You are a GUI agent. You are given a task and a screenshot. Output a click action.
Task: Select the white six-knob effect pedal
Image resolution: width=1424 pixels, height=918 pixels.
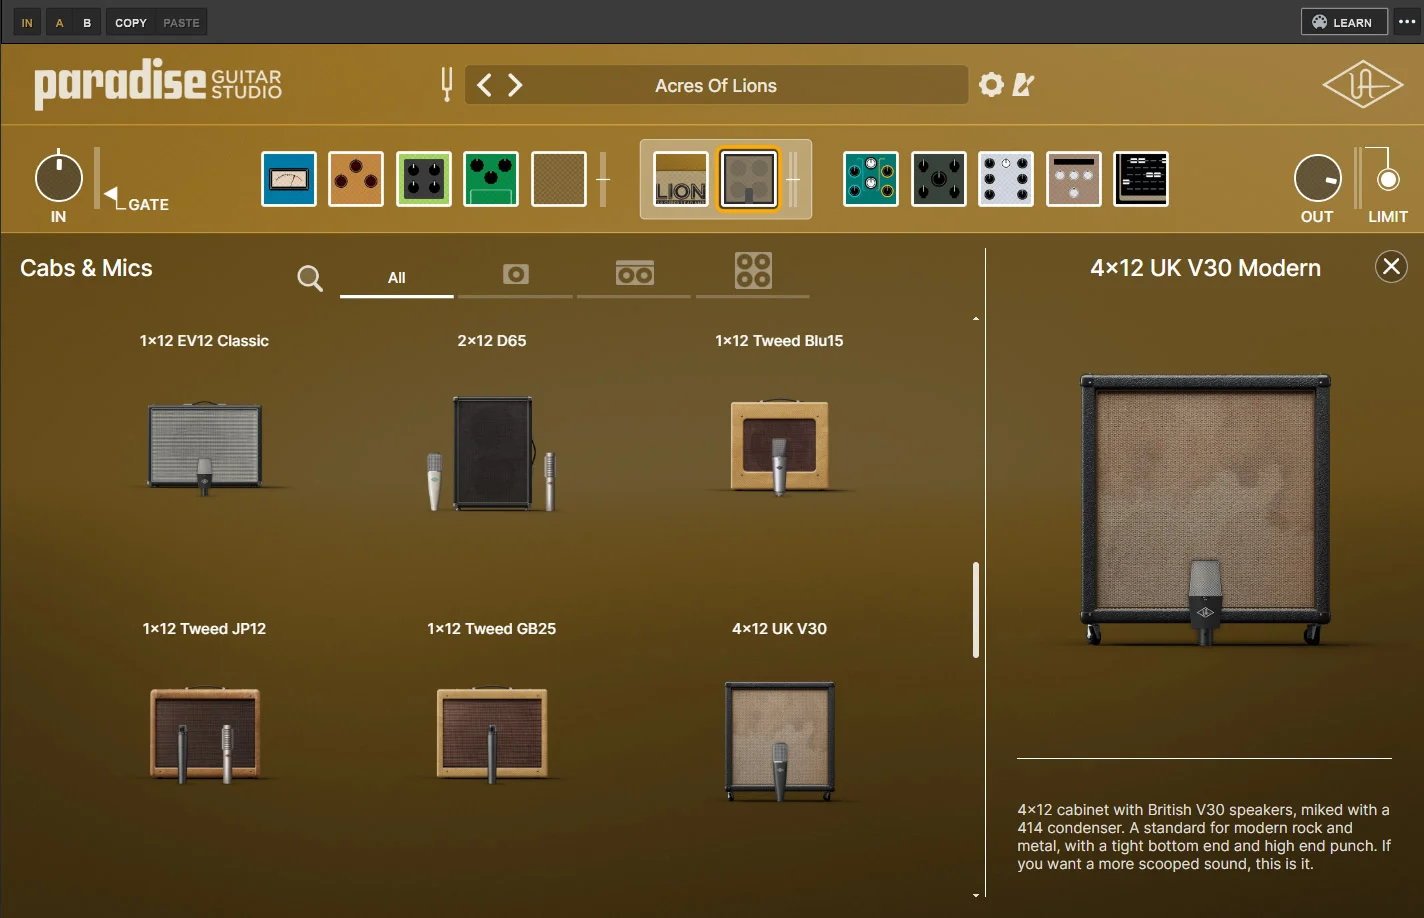point(1006,179)
